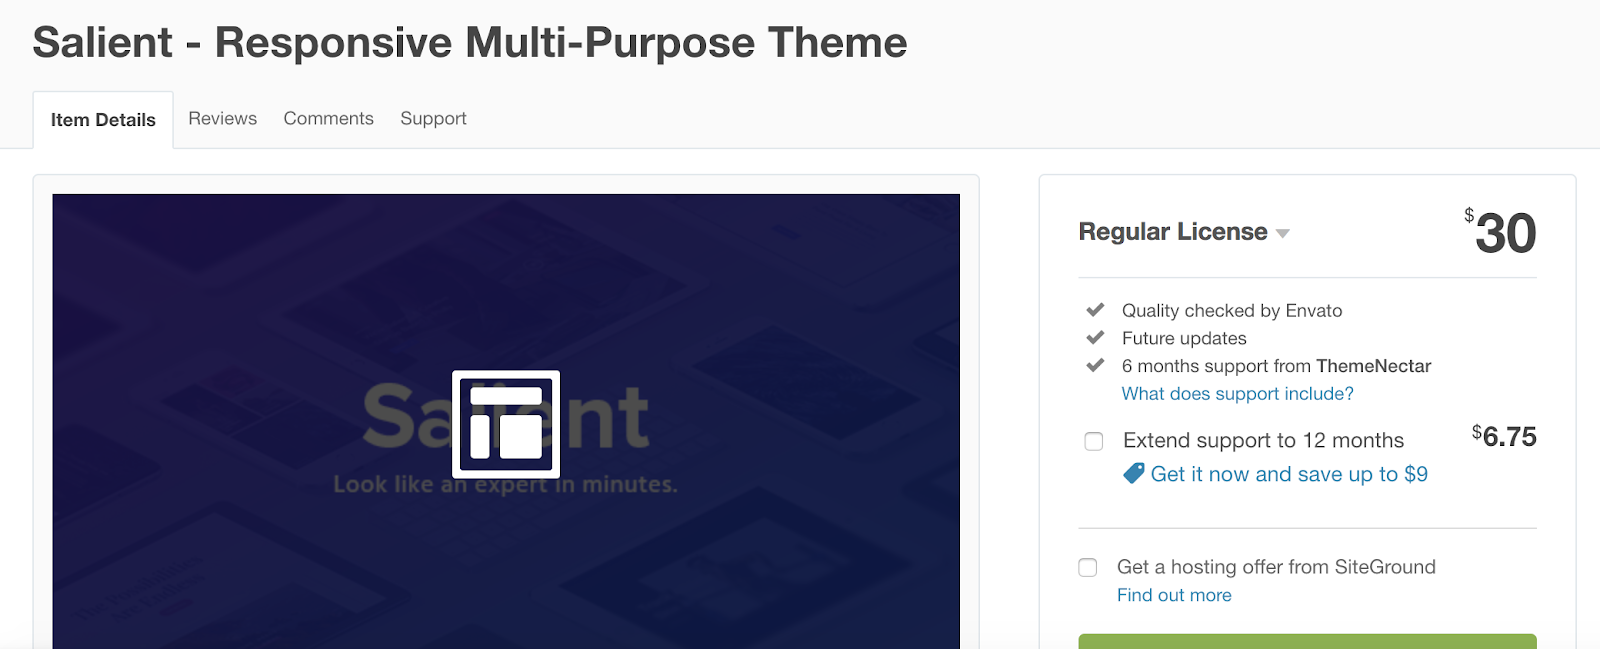
Task: Tick the Extend support to 12 months checkbox
Action: click(x=1094, y=441)
